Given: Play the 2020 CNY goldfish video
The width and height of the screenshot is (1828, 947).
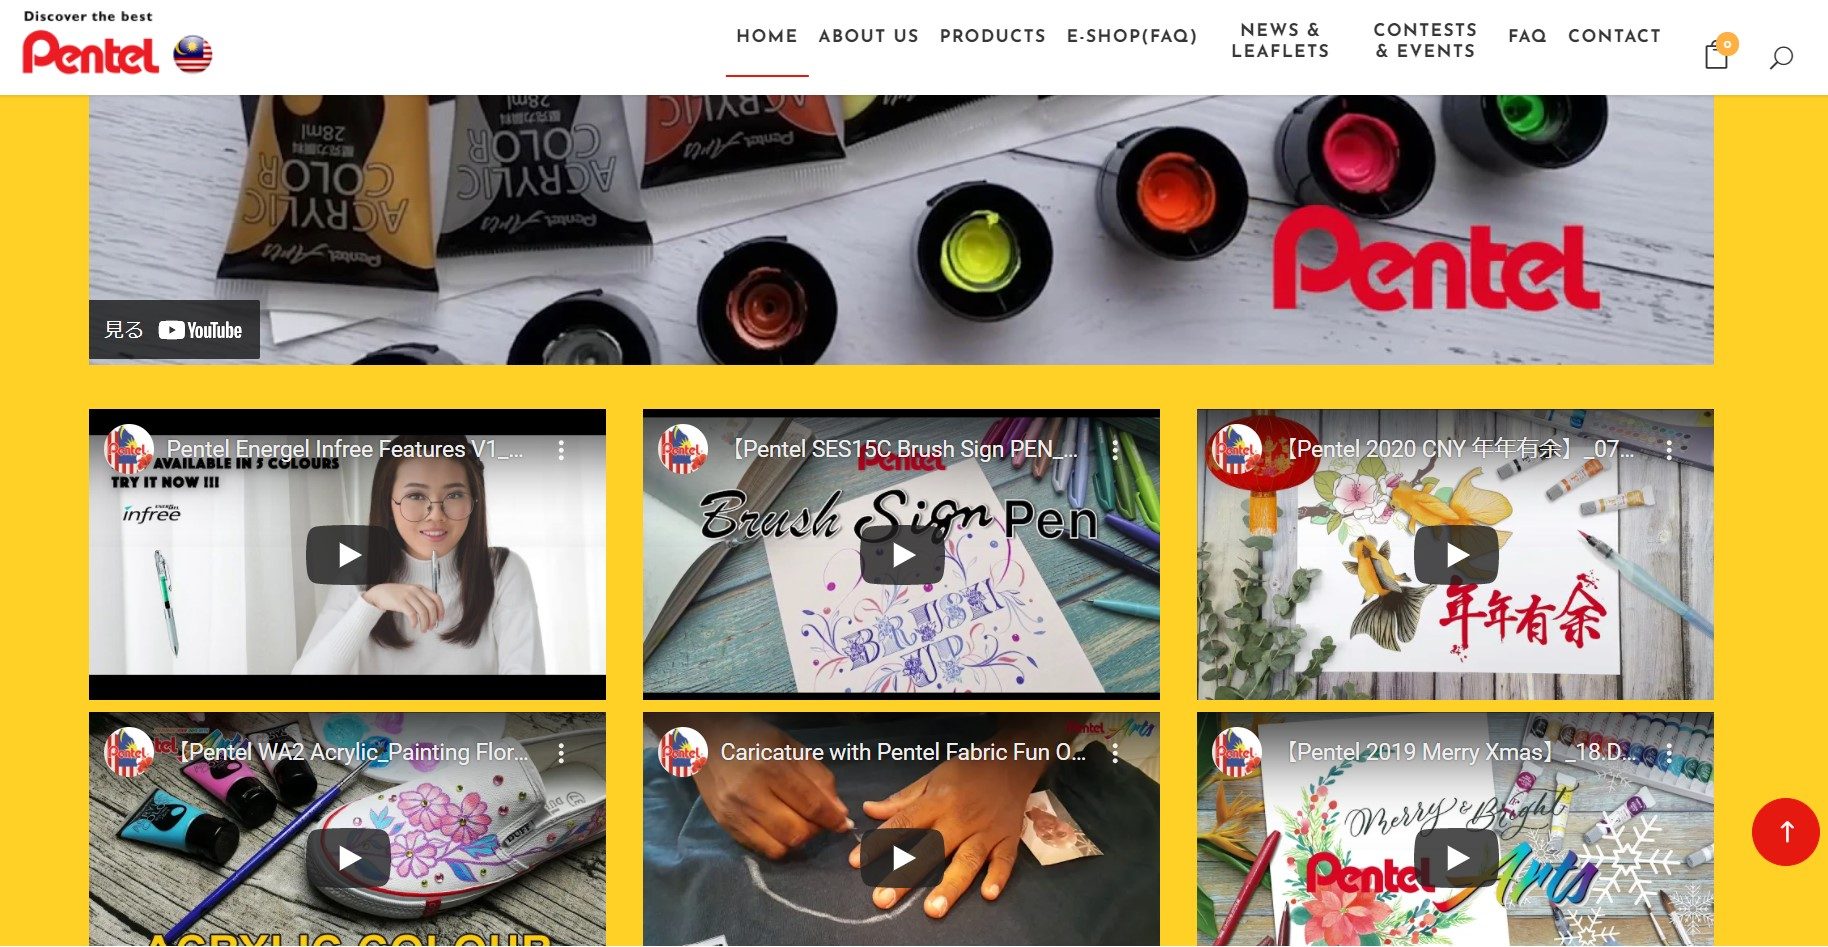Looking at the screenshot, I should pyautogui.click(x=1456, y=555).
